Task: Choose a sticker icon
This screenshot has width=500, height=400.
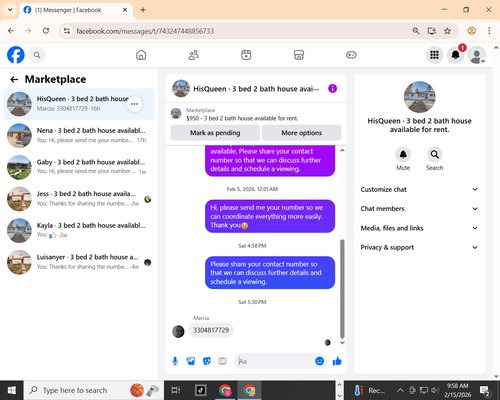Action: click(x=207, y=361)
